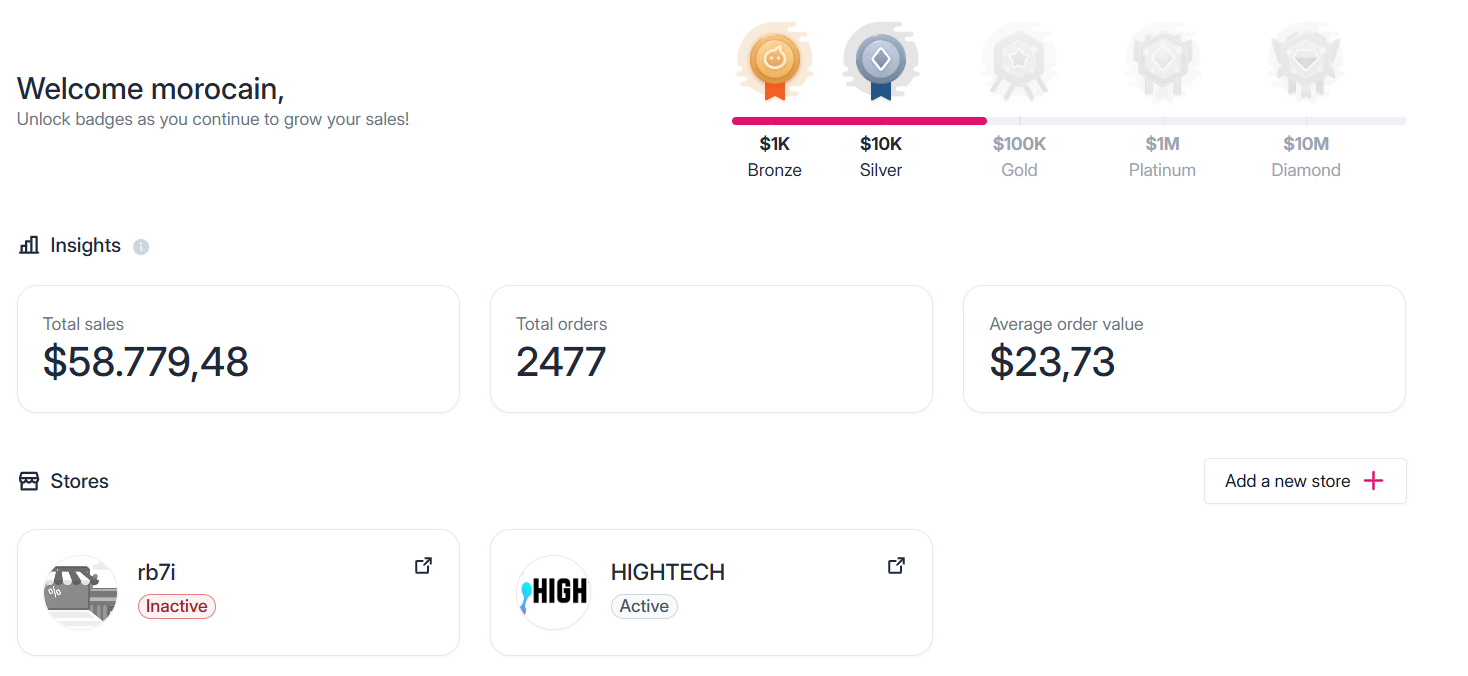The height and width of the screenshot is (676, 1468).
Task: Click the Active status tag on HIGHTECH
Action: coord(644,606)
